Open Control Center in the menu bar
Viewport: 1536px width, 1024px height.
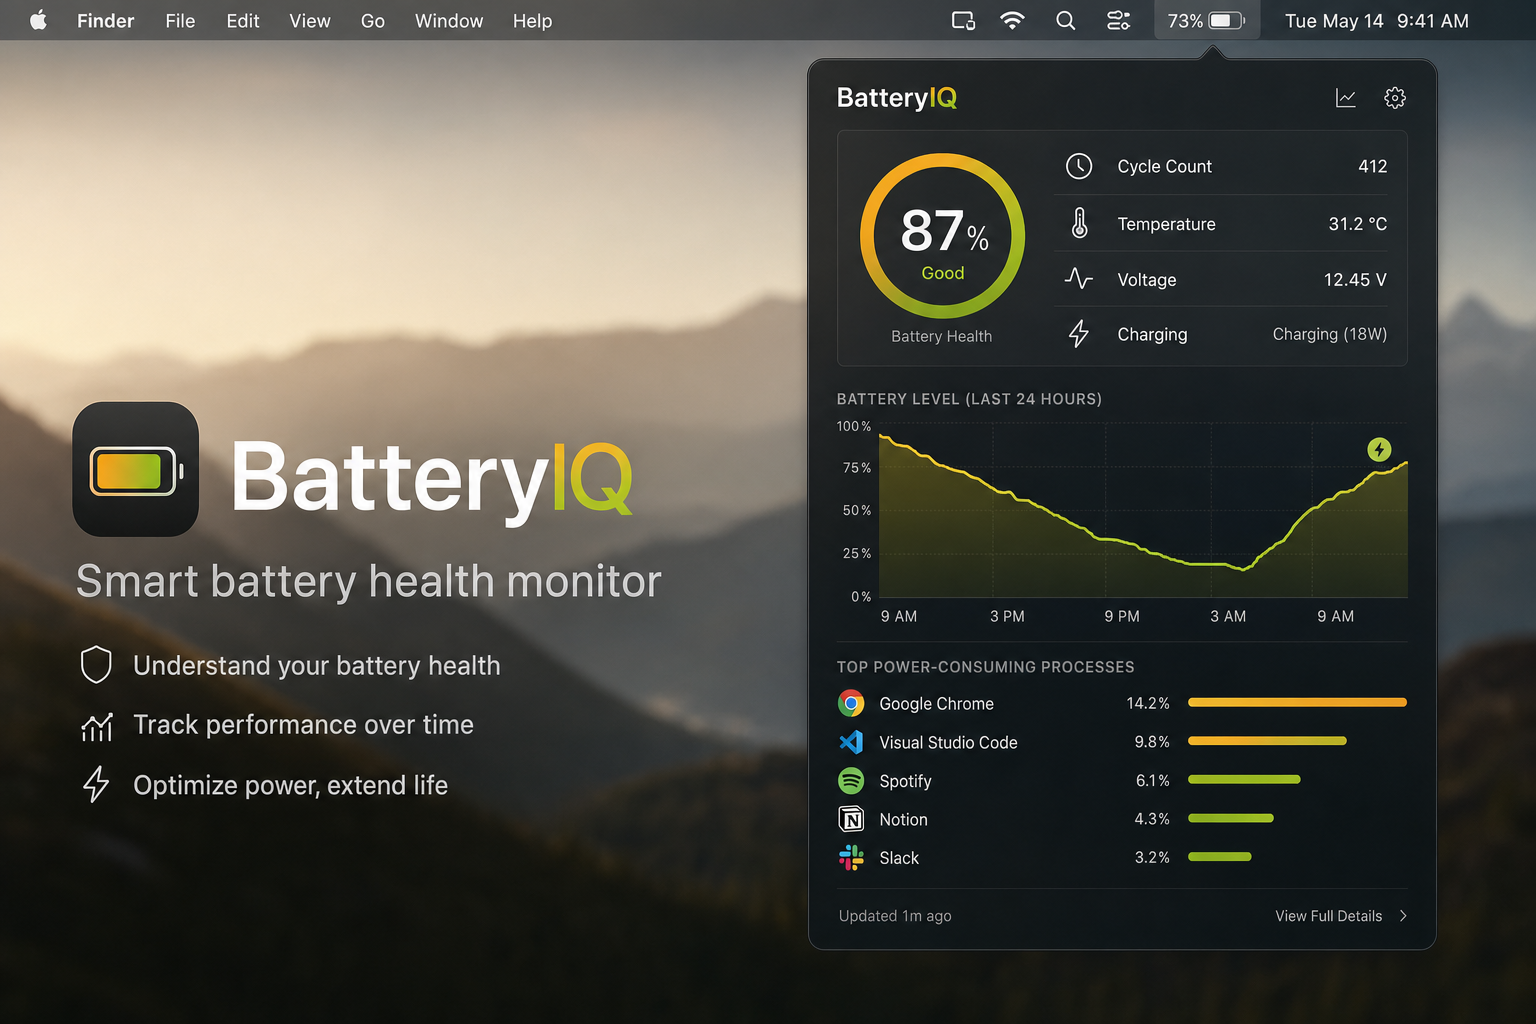pyautogui.click(x=1119, y=20)
